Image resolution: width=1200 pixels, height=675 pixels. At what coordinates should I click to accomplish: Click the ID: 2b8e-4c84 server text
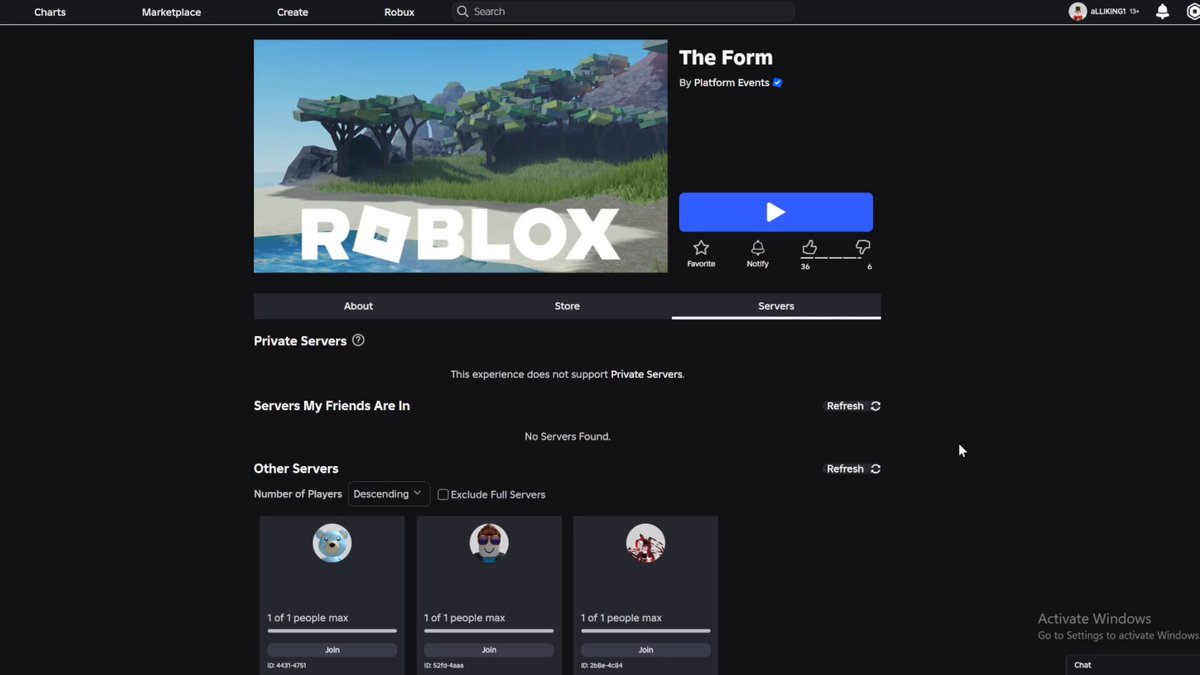coord(602,665)
